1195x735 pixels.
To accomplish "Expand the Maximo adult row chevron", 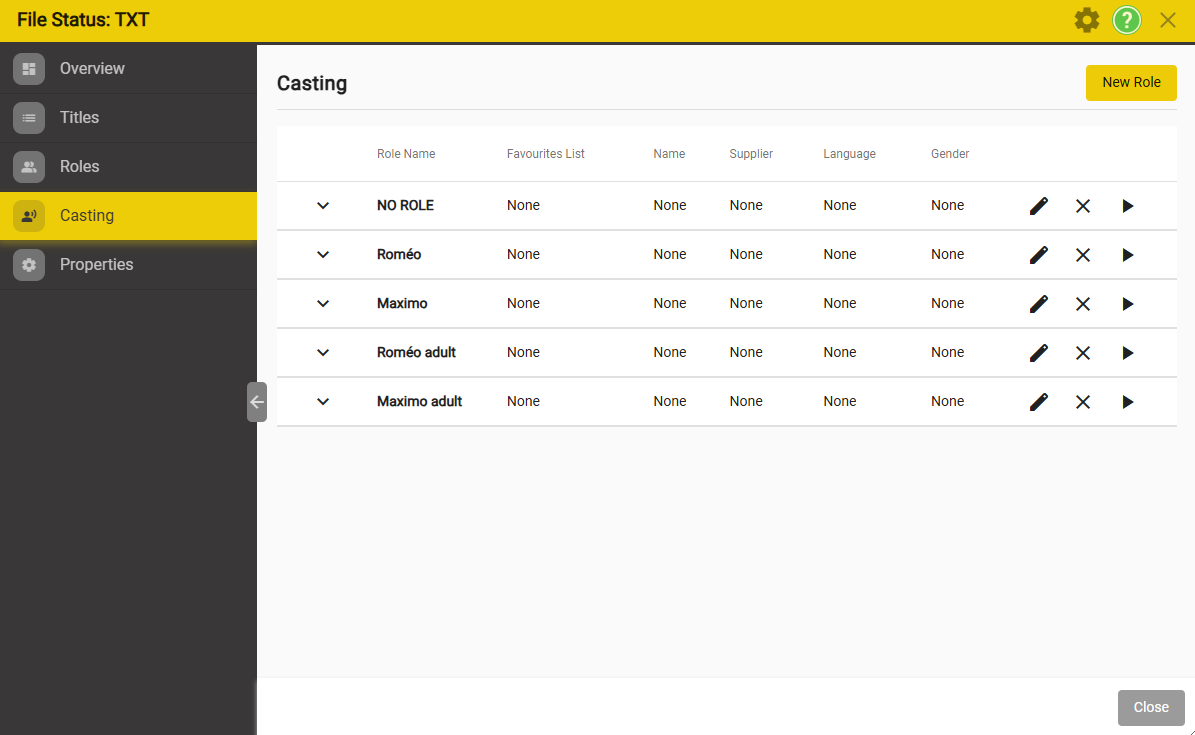I will coord(323,402).
